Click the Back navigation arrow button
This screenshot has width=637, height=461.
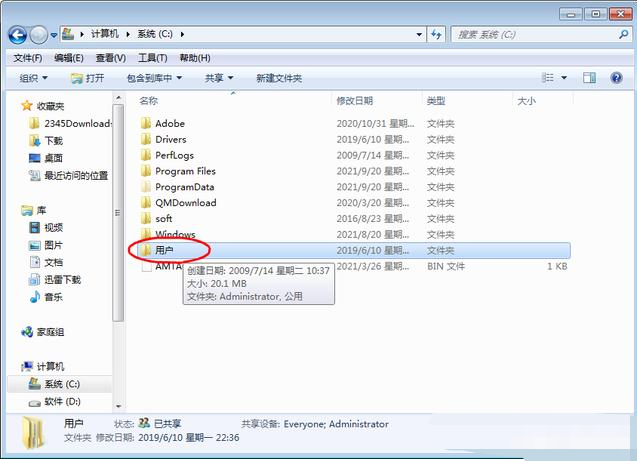18,35
